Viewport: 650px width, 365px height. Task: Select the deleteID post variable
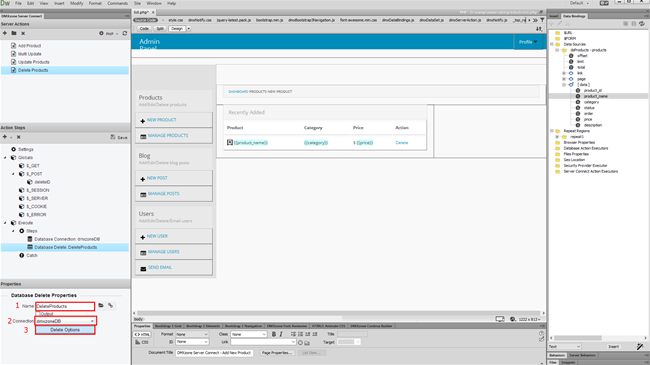42,182
